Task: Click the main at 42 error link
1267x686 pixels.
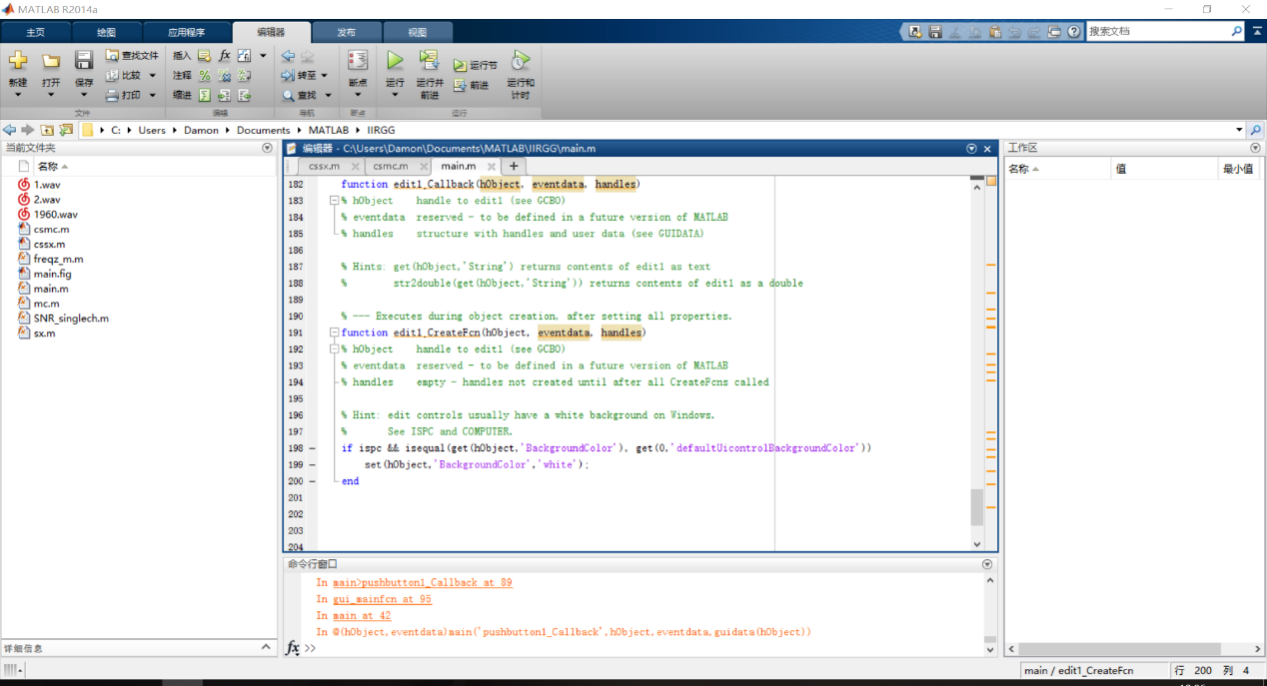Action: 361,616
